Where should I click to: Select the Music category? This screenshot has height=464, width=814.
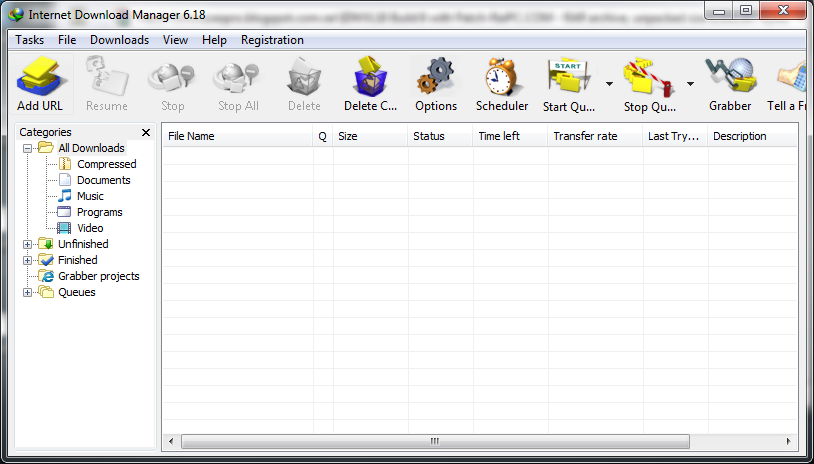point(90,196)
